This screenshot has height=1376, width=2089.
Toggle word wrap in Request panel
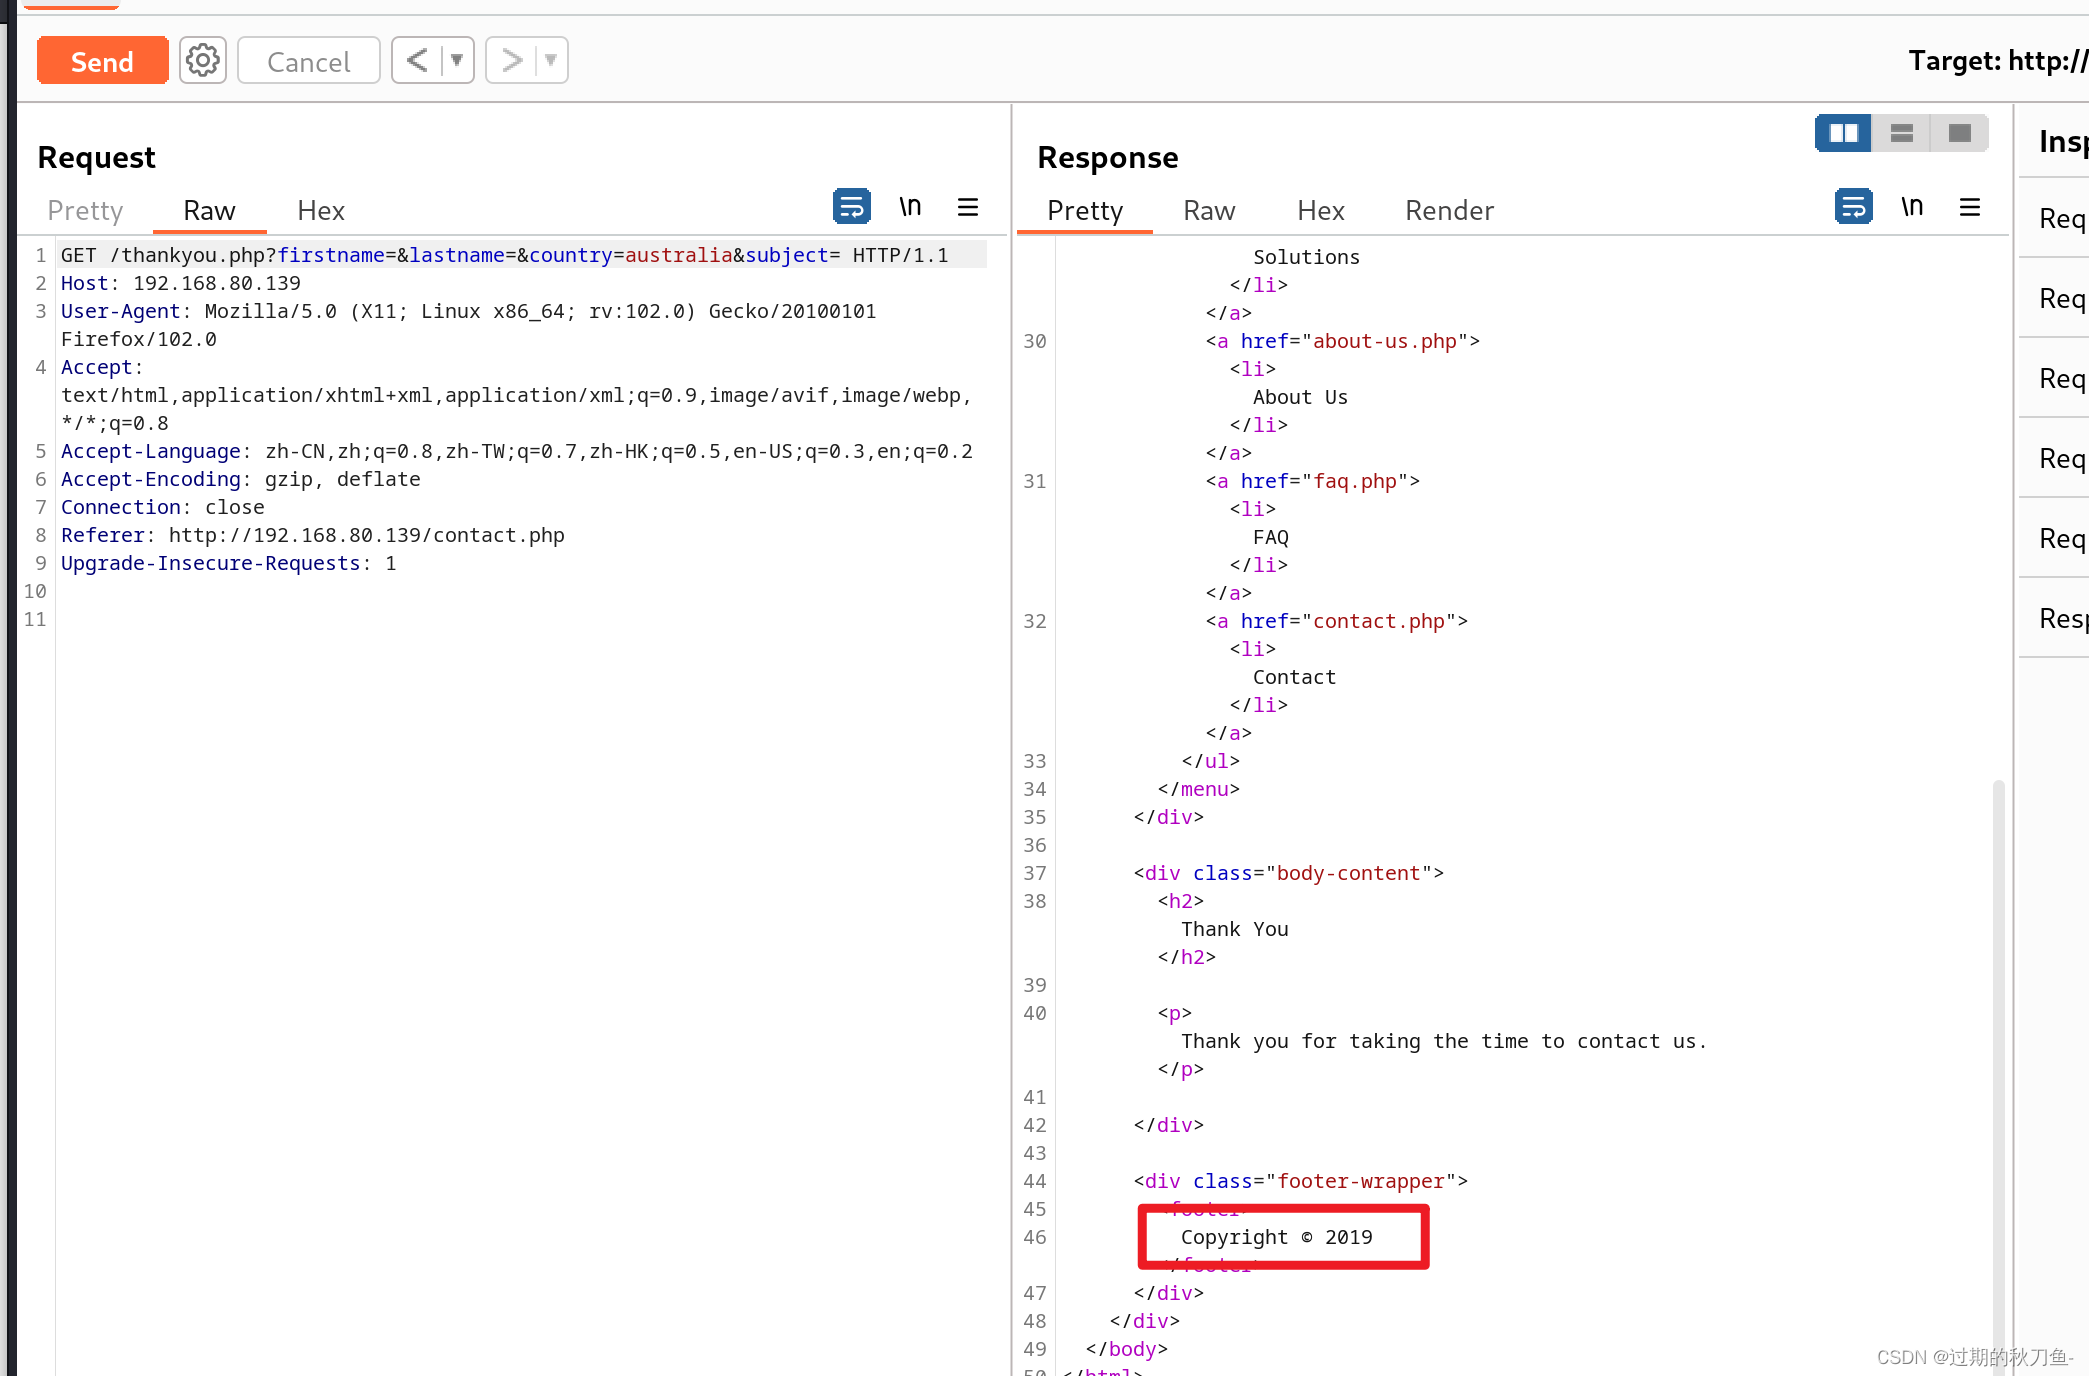click(851, 207)
